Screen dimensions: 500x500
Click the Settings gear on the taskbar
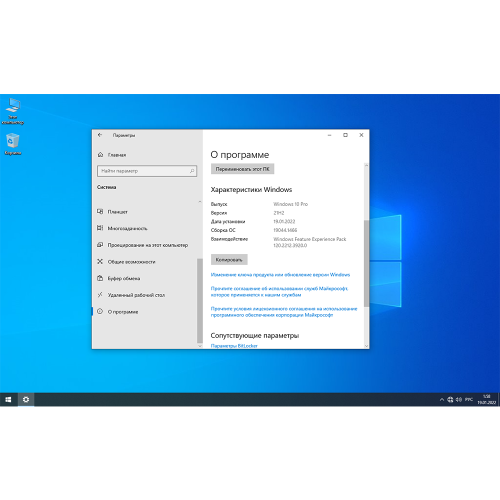pos(26,399)
